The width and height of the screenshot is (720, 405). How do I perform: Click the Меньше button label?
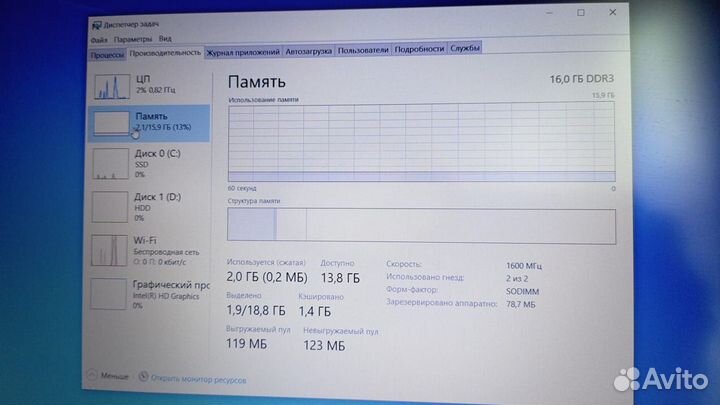[114, 376]
